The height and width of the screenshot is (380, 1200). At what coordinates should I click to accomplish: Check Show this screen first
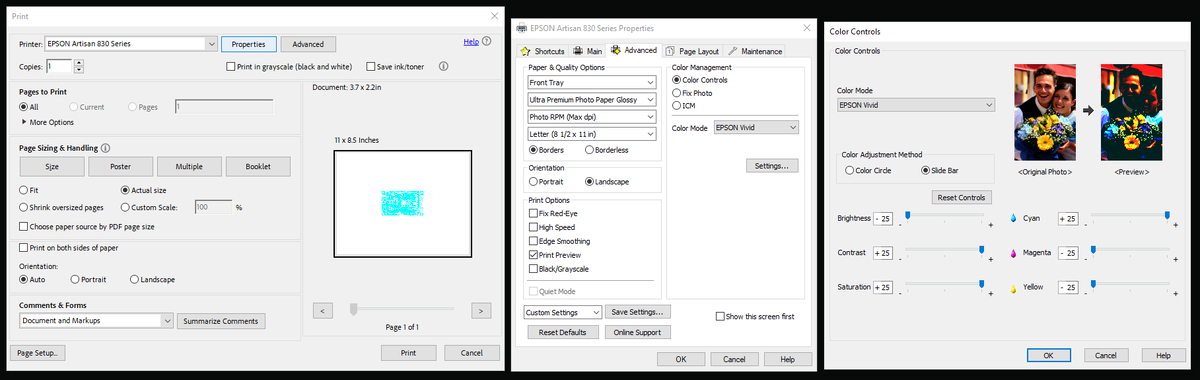pos(721,316)
